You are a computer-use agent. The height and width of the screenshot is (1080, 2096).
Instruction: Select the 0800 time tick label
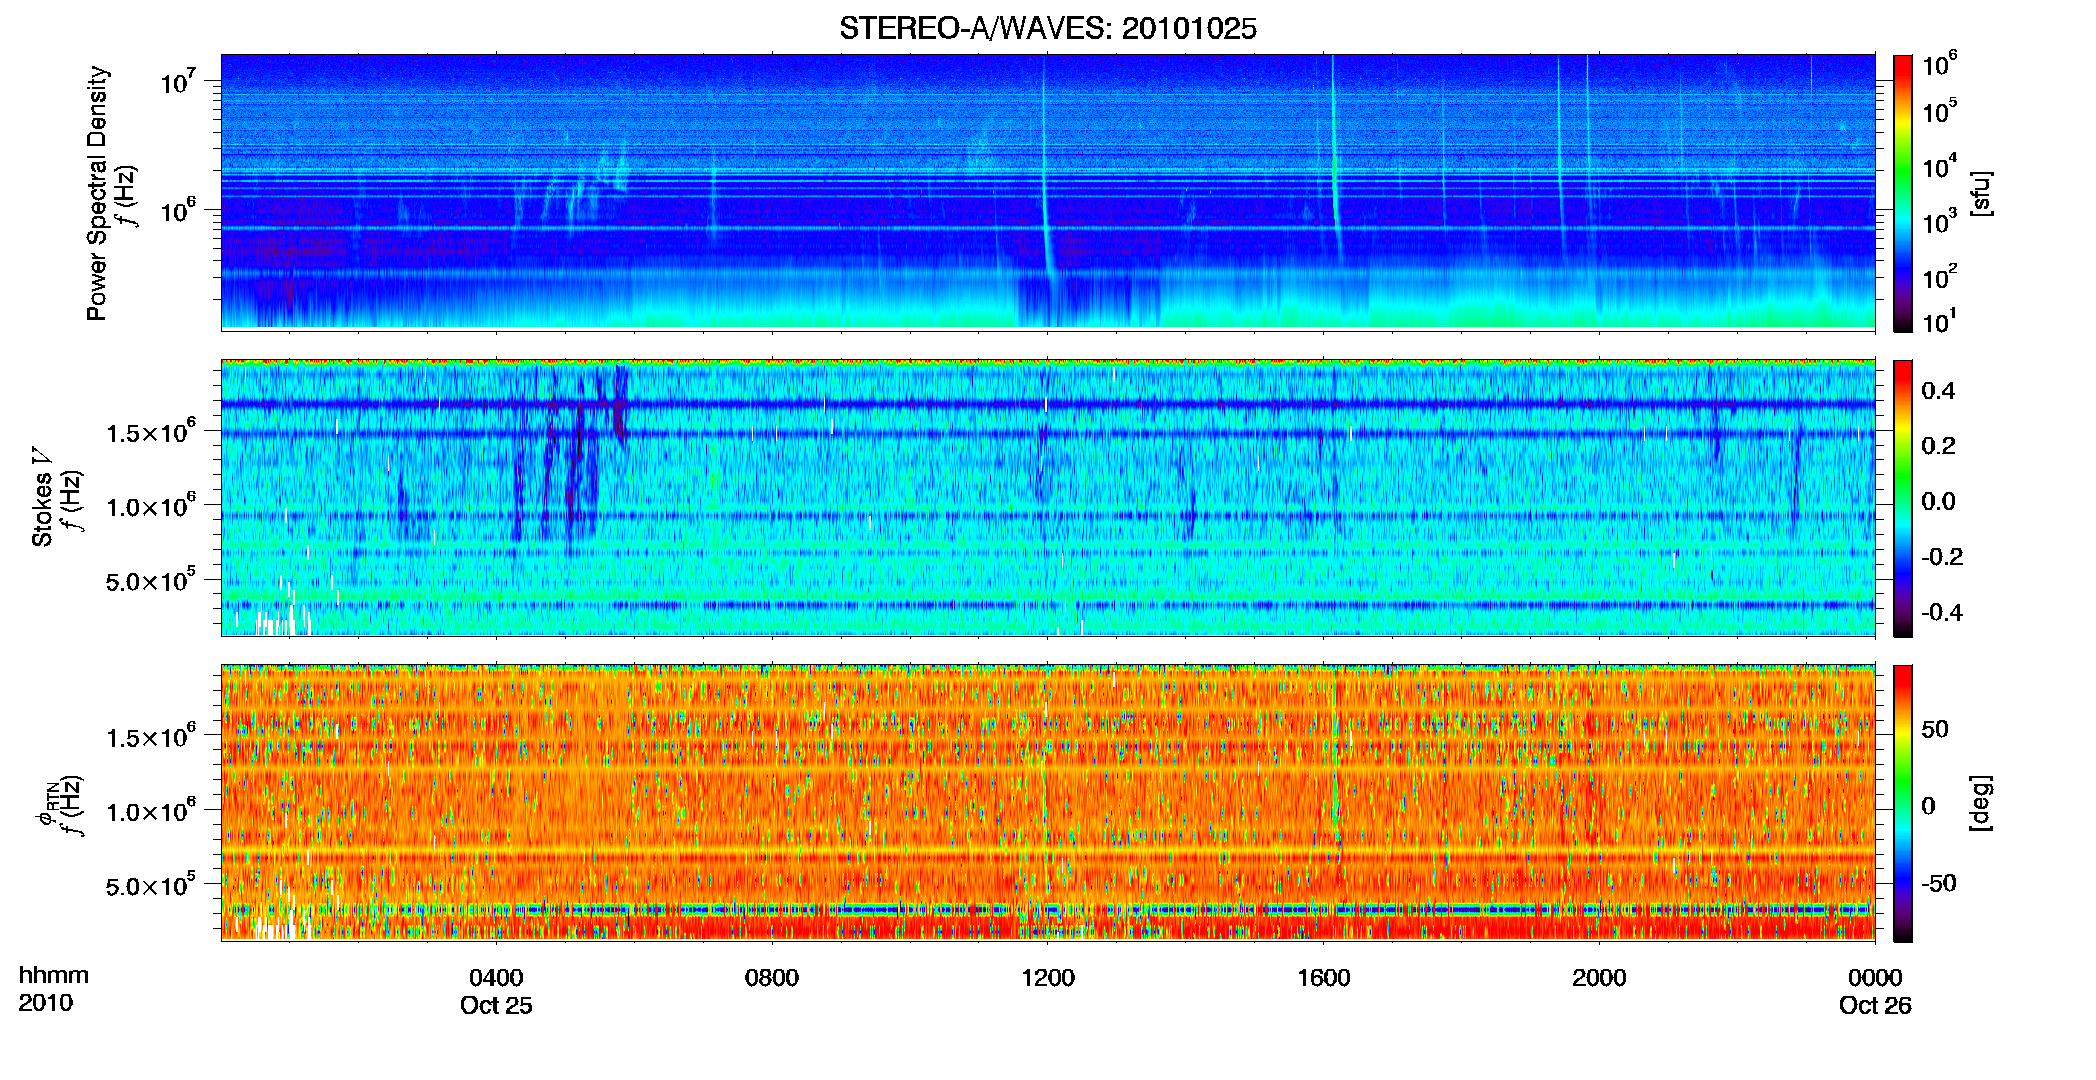point(772,978)
